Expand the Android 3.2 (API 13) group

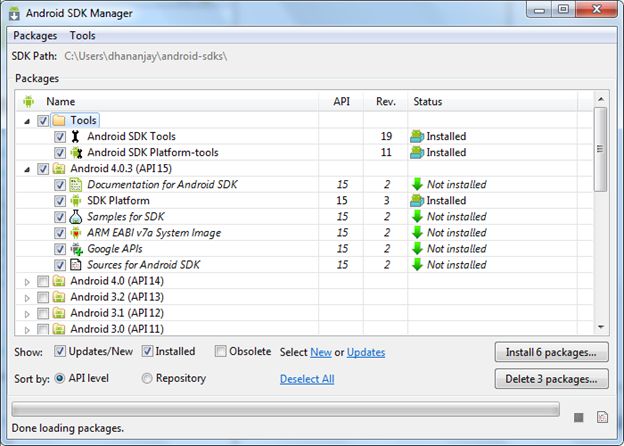(27, 297)
